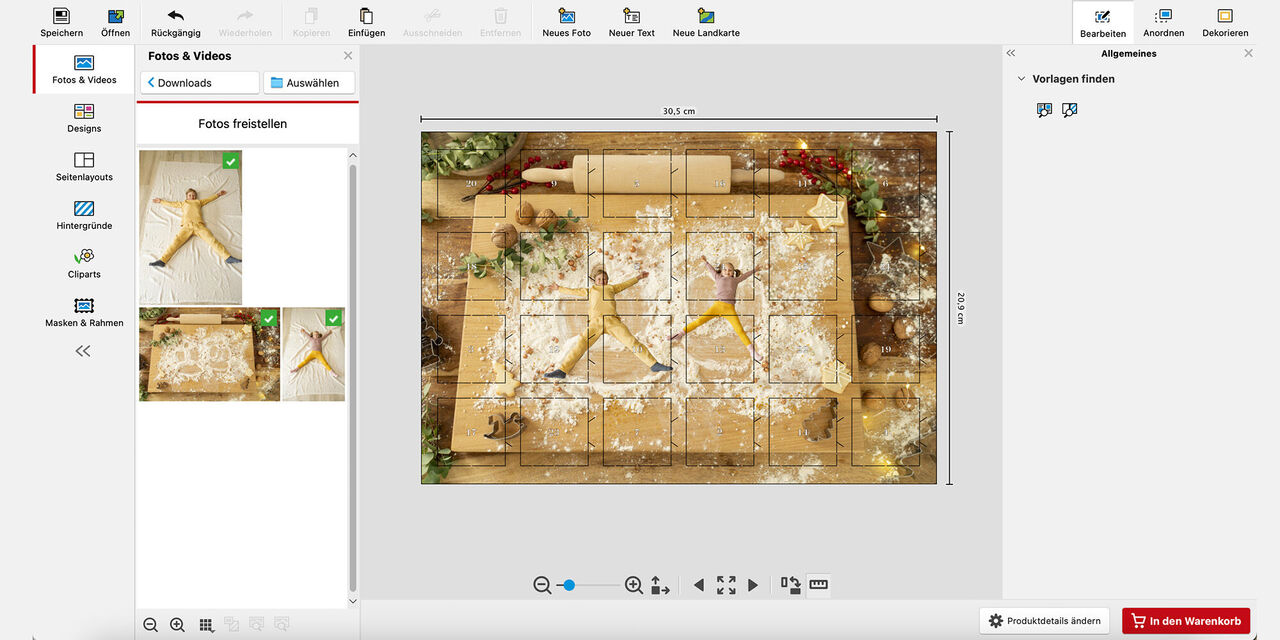Click the canvas zoom out magnifier

click(542, 585)
